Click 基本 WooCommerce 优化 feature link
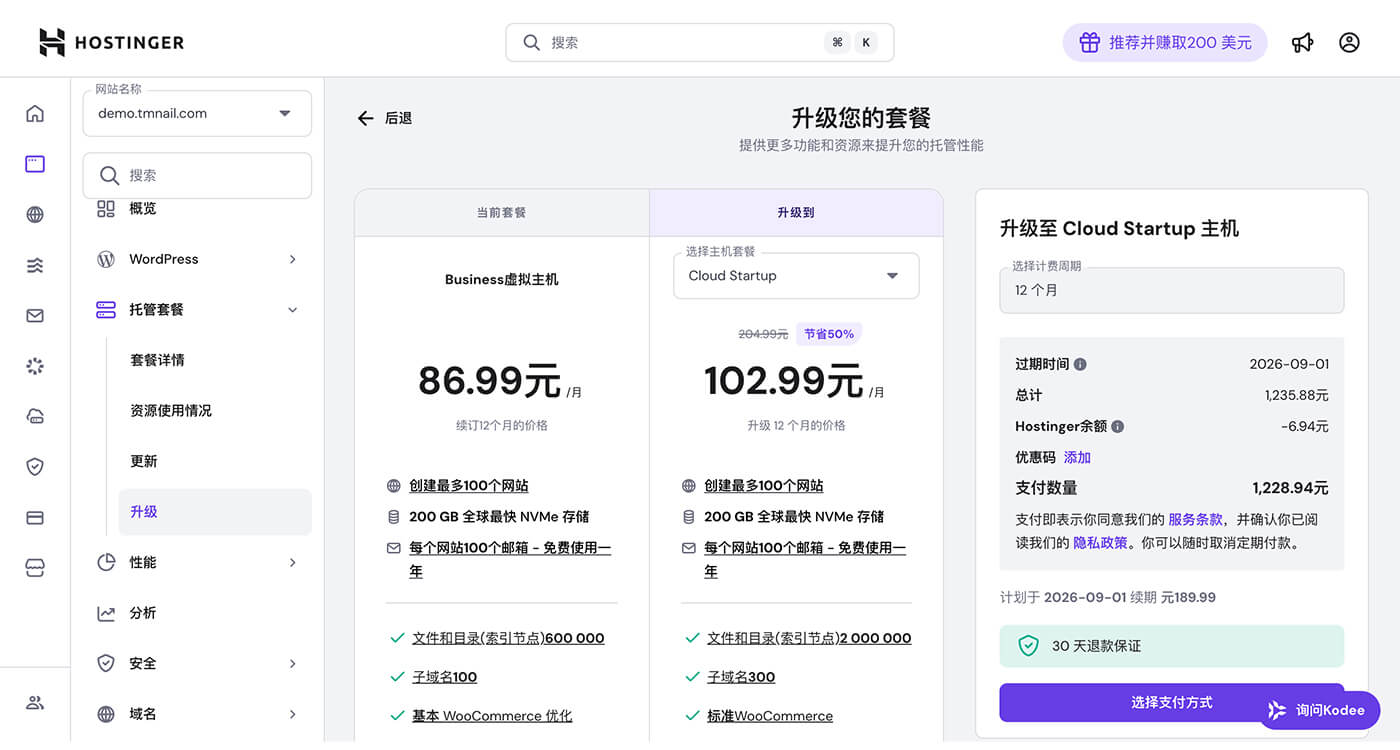The image size is (1400, 750). coord(492,716)
